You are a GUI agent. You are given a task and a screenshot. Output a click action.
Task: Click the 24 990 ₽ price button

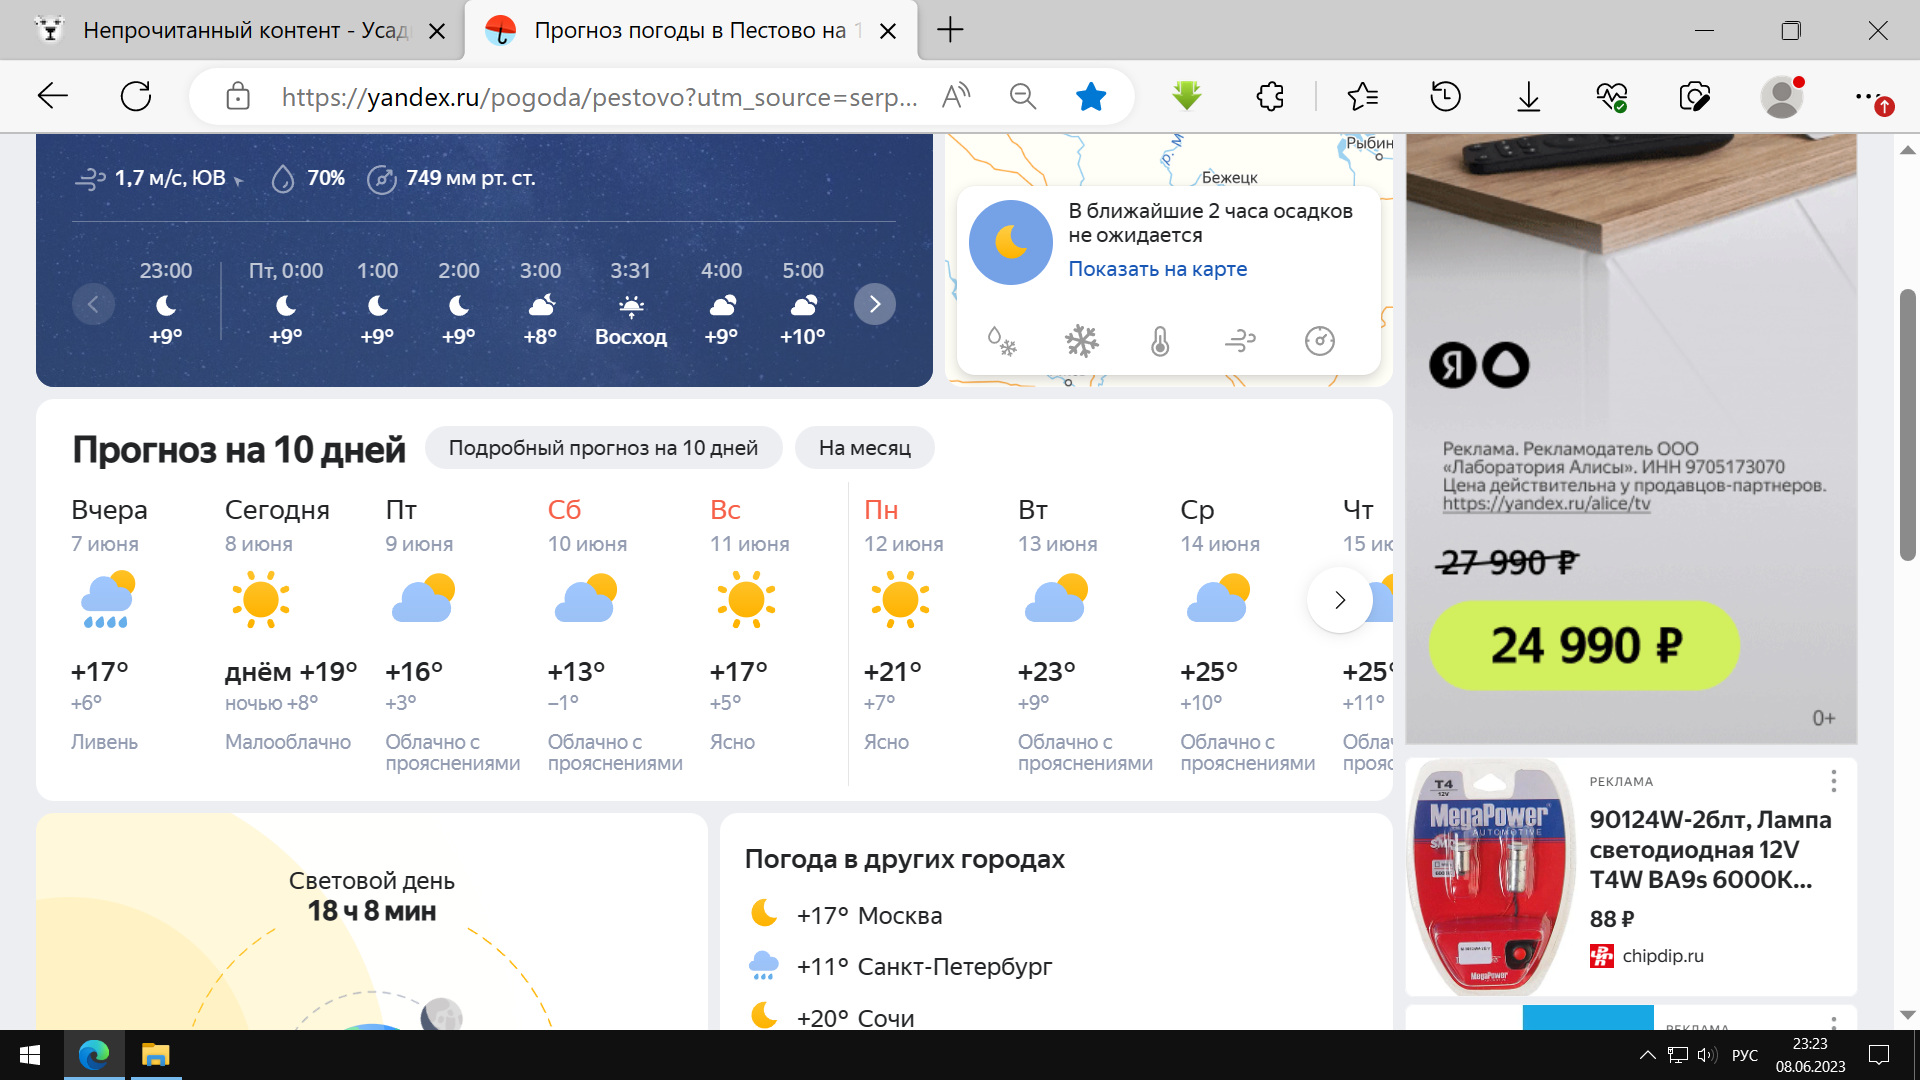[x=1584, y=646]
